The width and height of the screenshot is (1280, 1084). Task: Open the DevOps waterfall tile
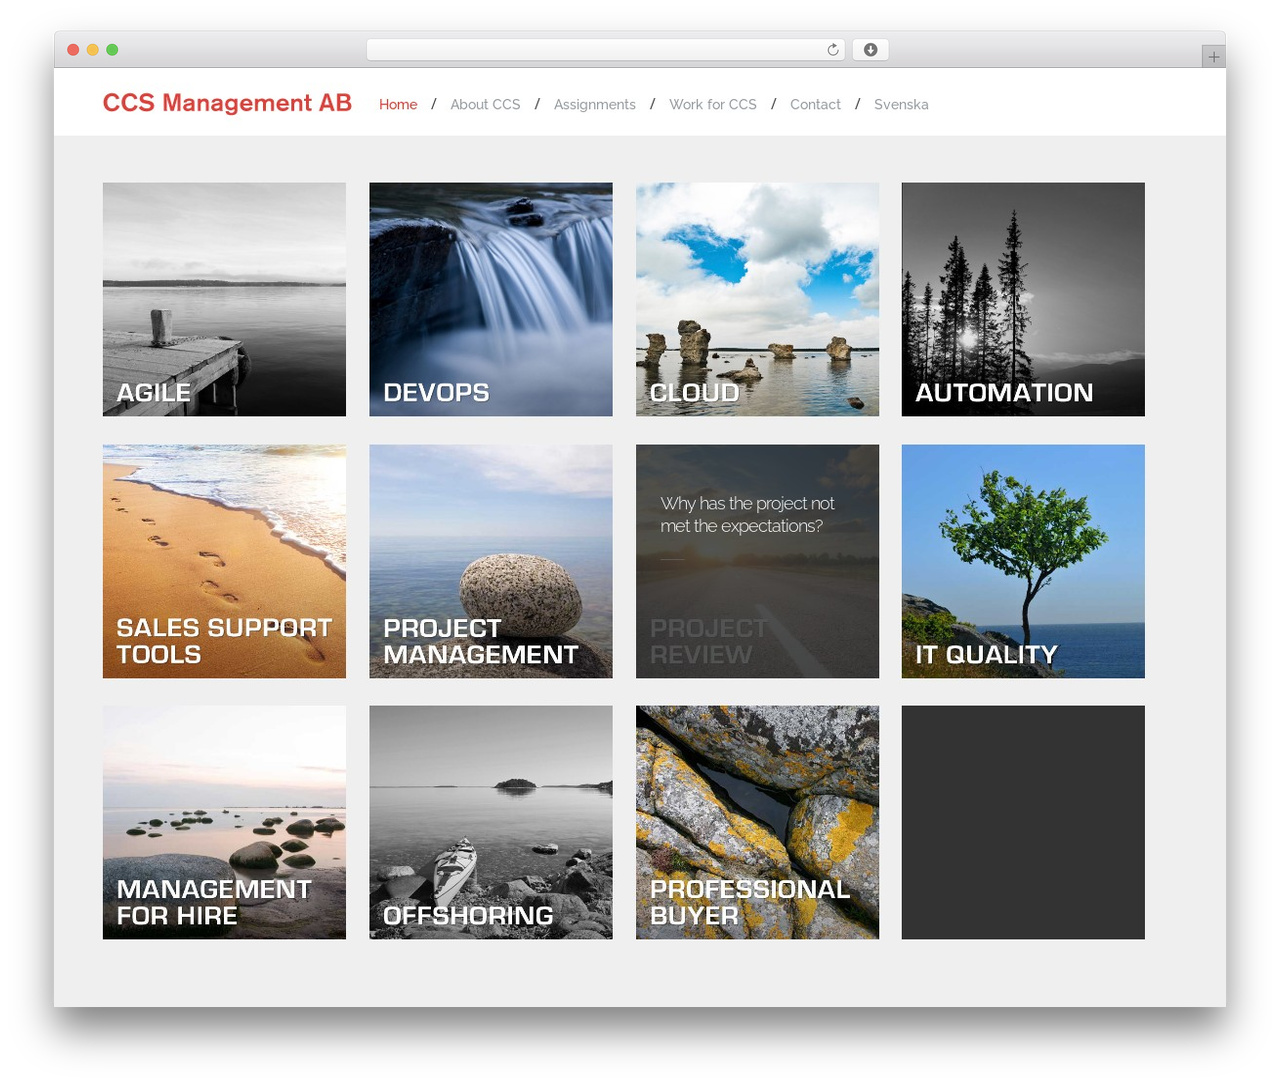(491, 299)
